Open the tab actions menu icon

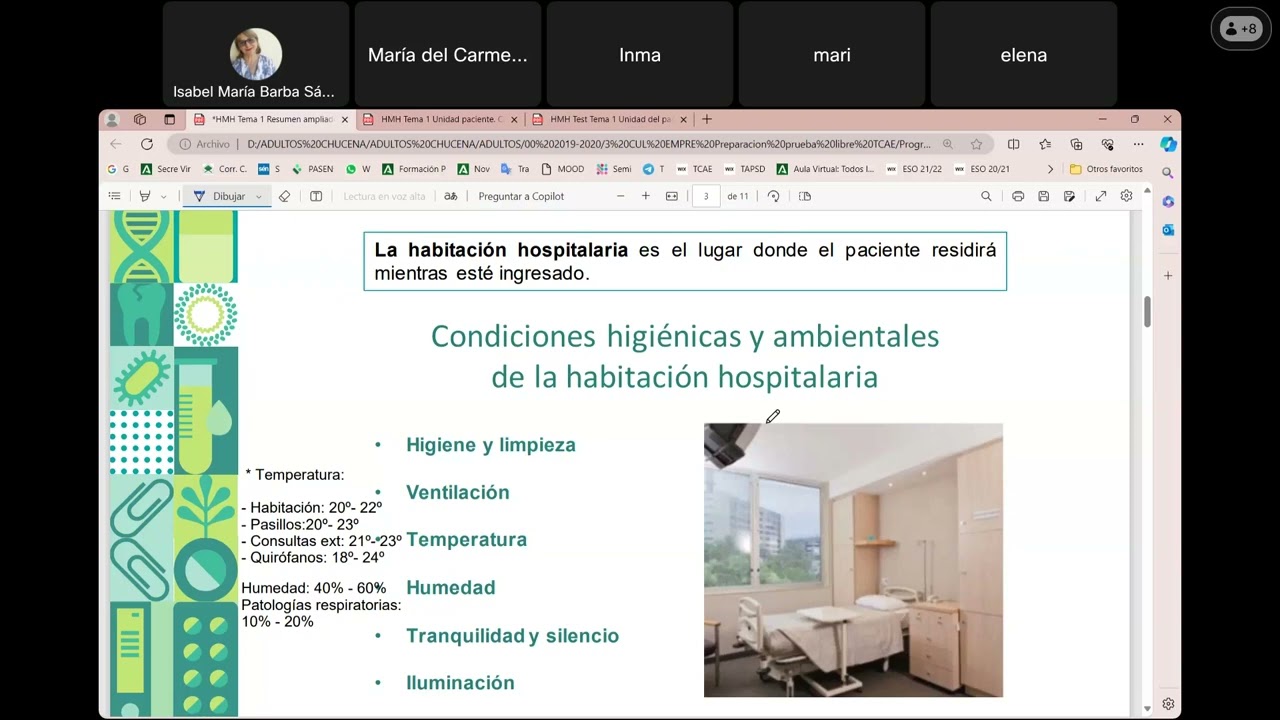(x=169, y=119)
